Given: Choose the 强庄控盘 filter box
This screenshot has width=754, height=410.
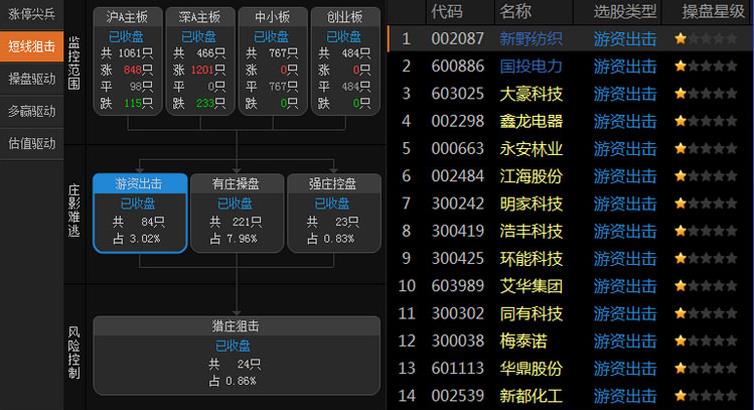Looking at the screenshot, I should pos(334,213).
